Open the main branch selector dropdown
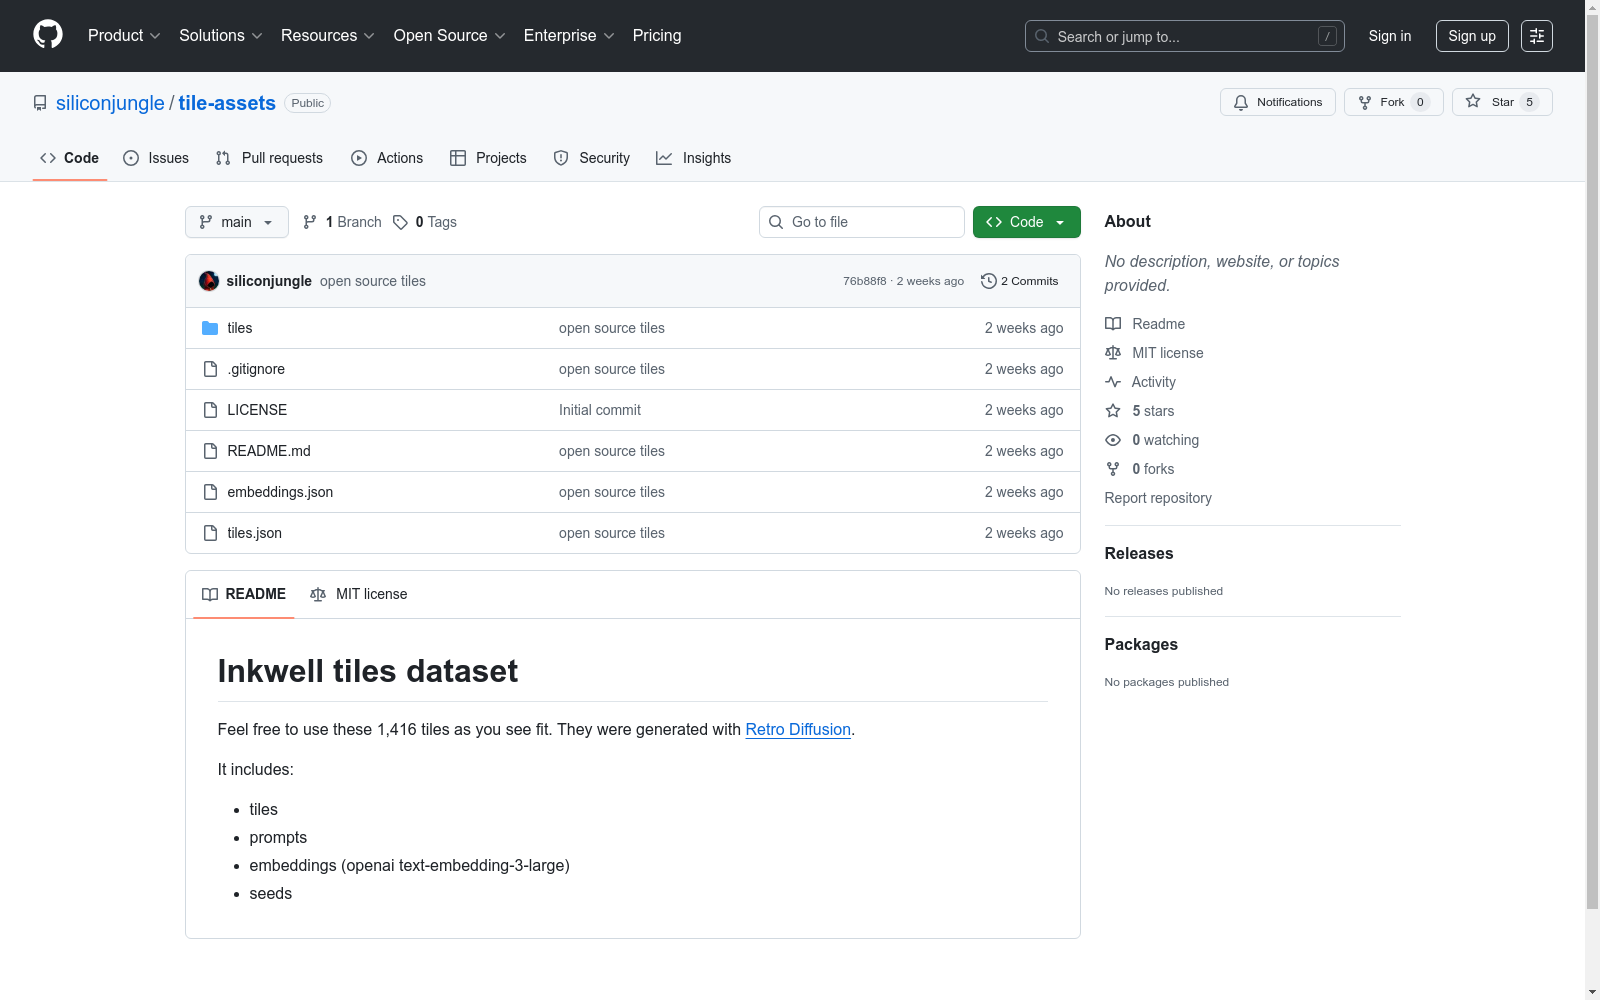1600x1000 pixels. point(237,222)
